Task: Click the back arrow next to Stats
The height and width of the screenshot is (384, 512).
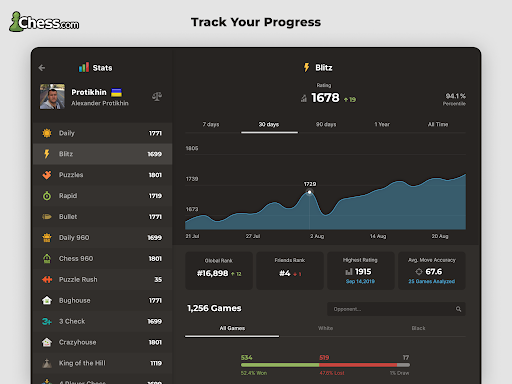Action: 42,68
